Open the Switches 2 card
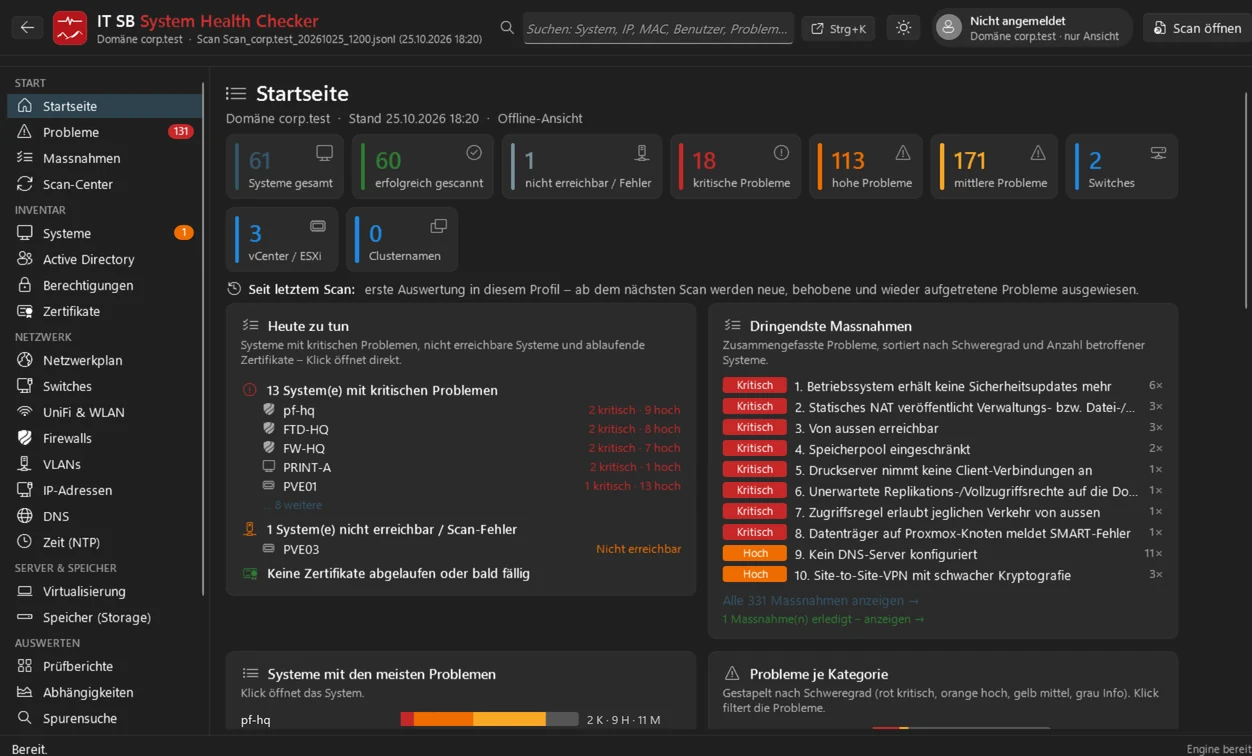Viewport: 1252px width, 756px height. tap(1122, 167)
